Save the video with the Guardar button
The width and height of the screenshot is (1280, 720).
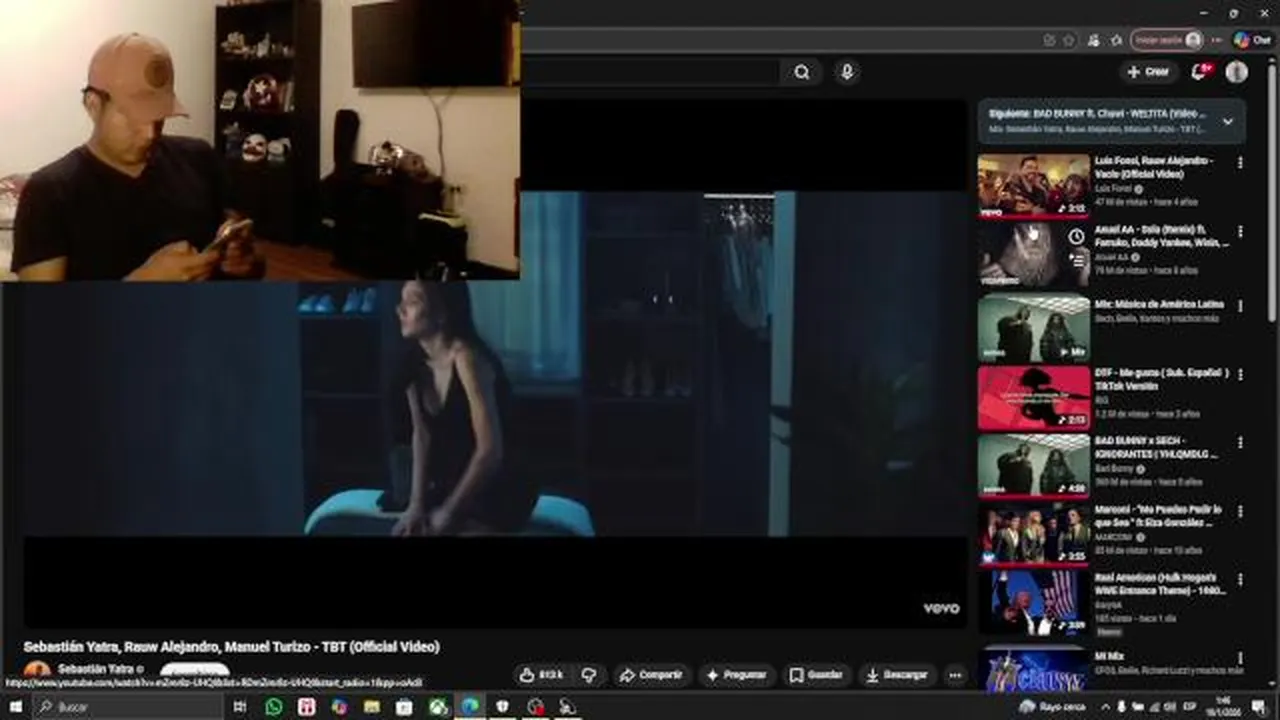point(815,675)
